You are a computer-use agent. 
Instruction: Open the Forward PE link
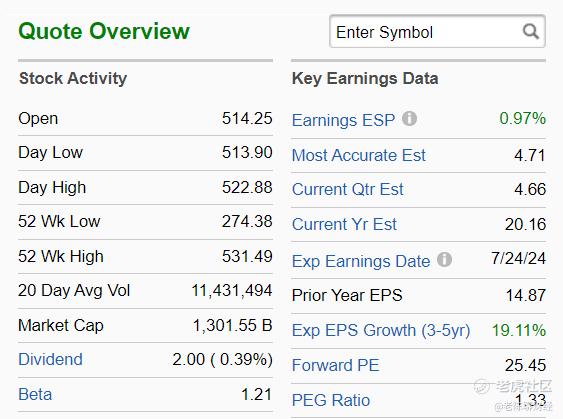point(335,365)
